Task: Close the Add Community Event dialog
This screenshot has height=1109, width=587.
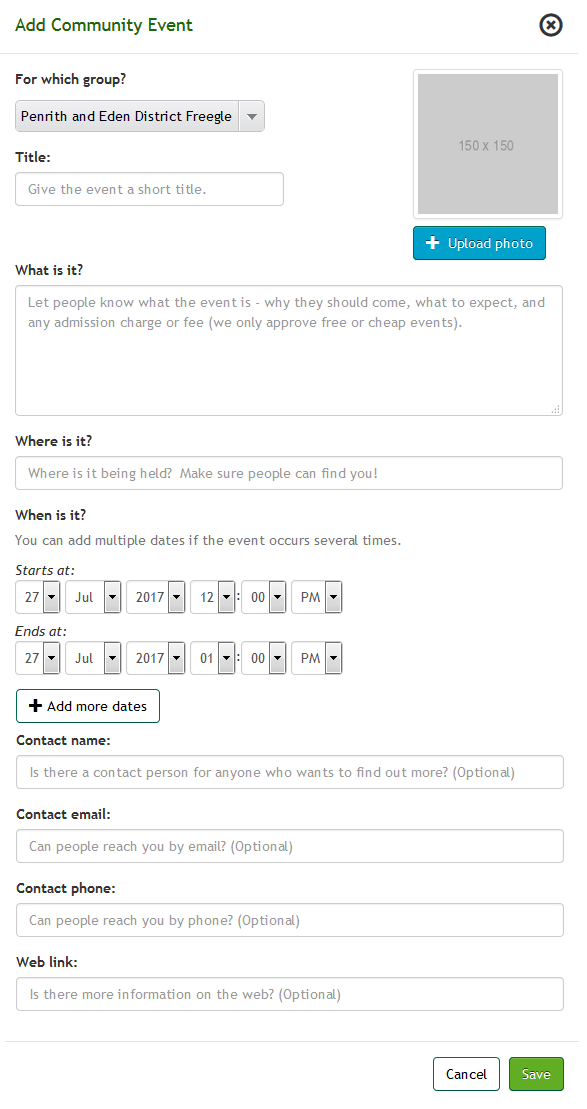Action: point(551,25)
